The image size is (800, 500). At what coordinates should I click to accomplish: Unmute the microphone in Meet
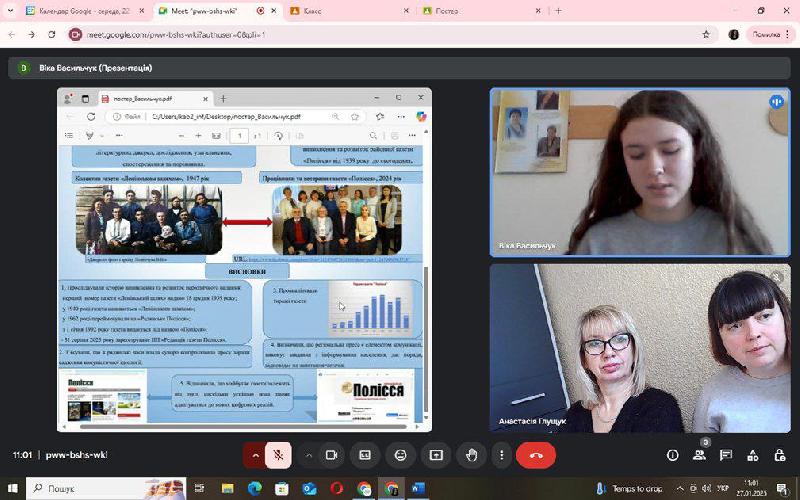click(281, 455)
